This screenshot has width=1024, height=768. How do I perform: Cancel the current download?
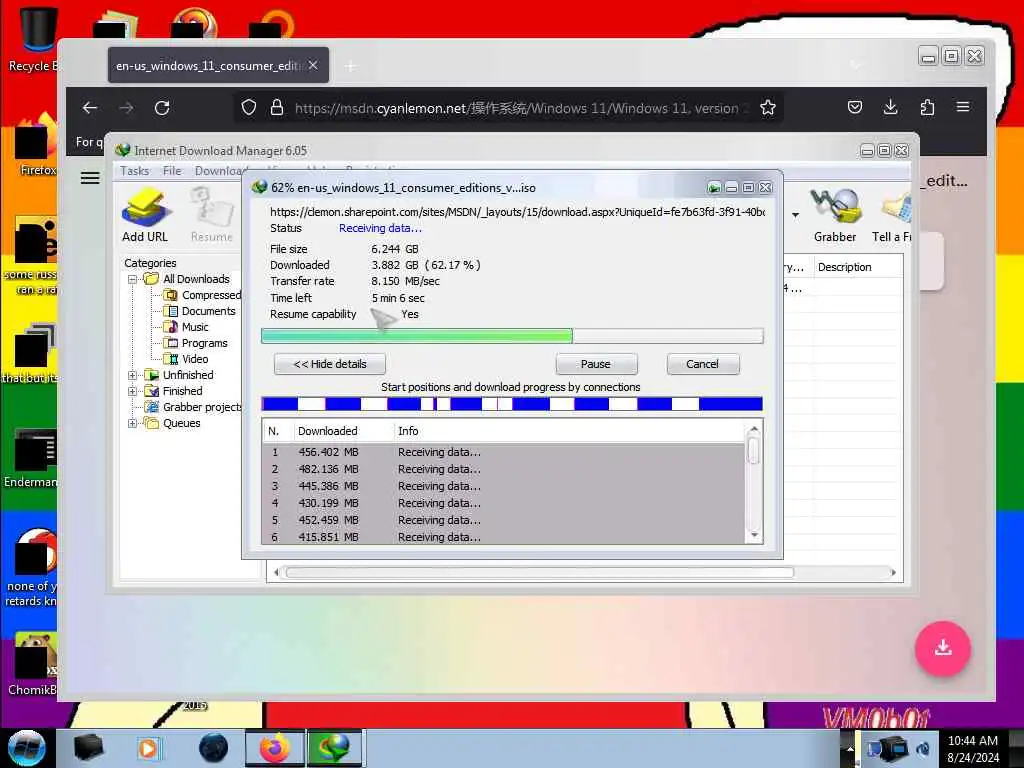703,364
